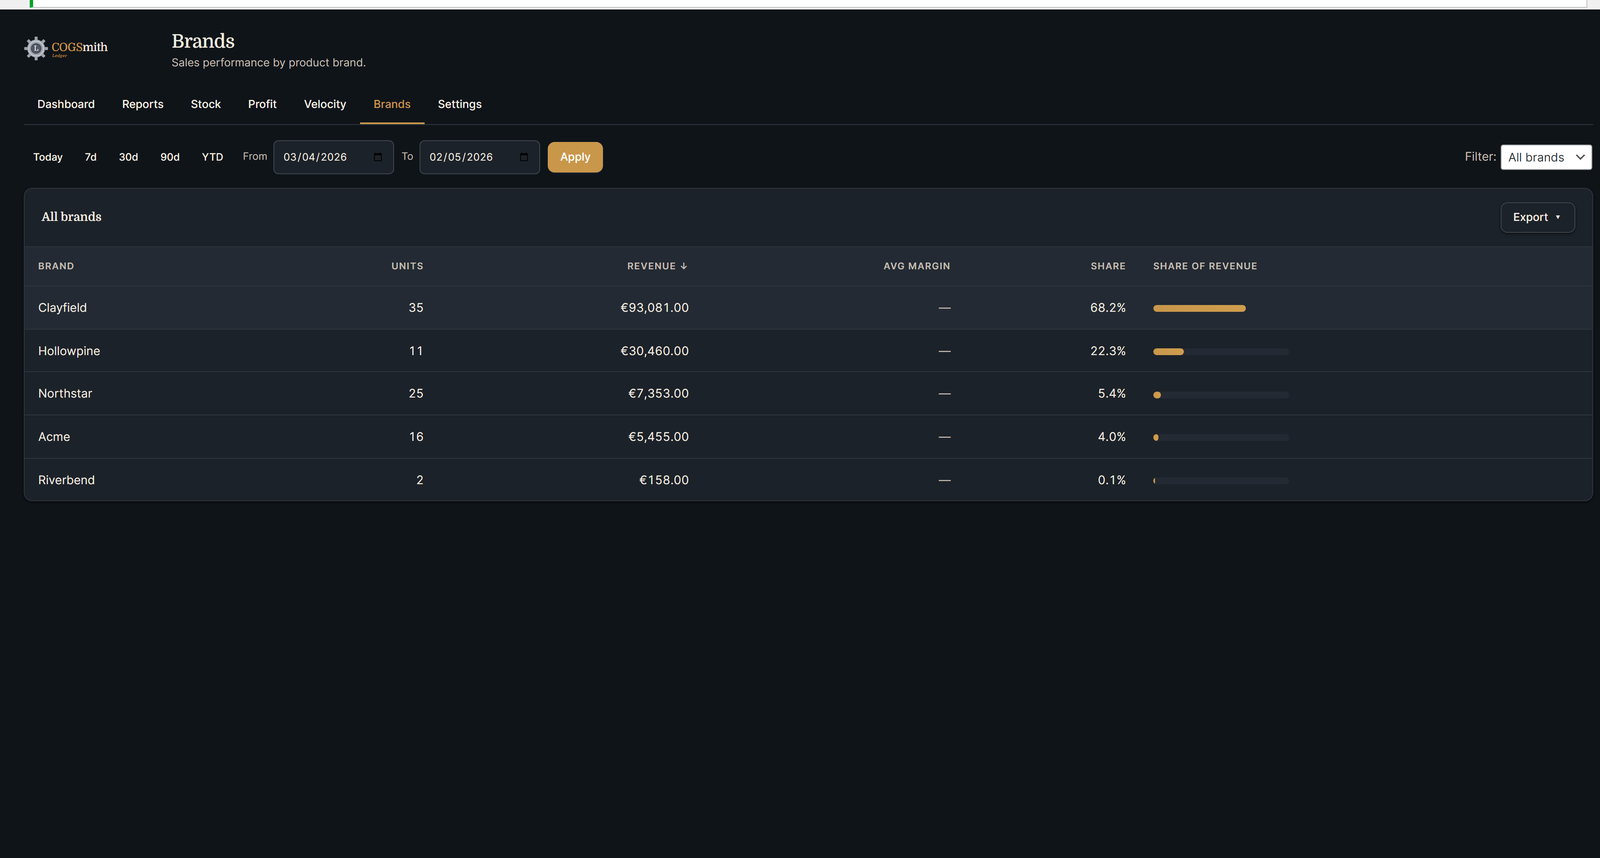This screenshot has height=858, width=1600.
Task: Sort by the Units column header
Action: (407, 266)
